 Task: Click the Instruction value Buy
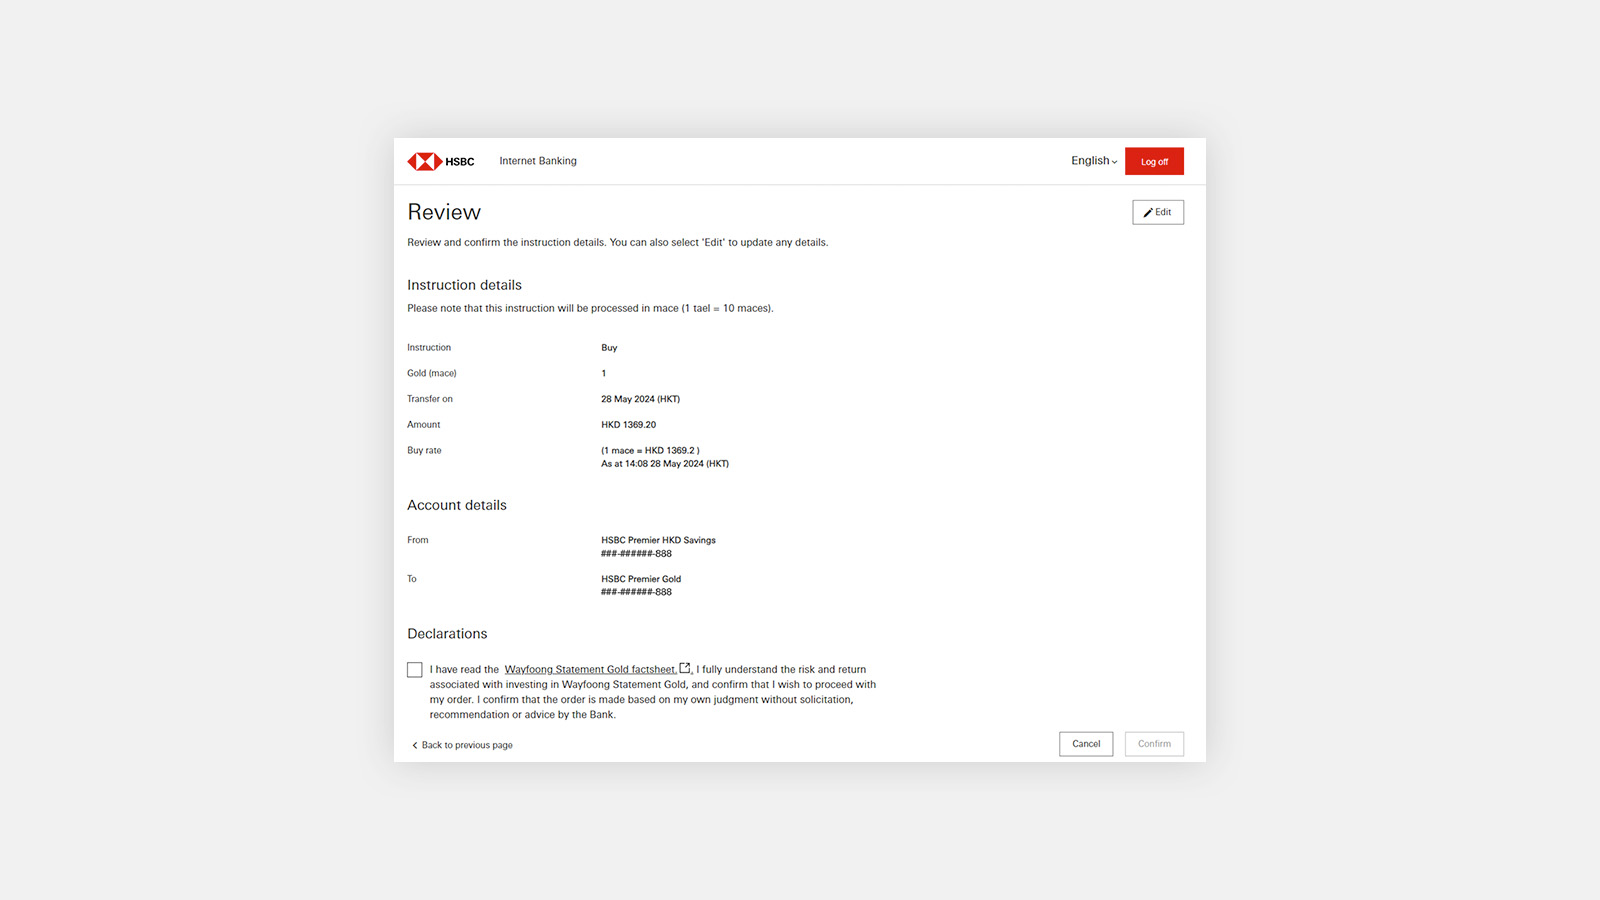(609, 348)
